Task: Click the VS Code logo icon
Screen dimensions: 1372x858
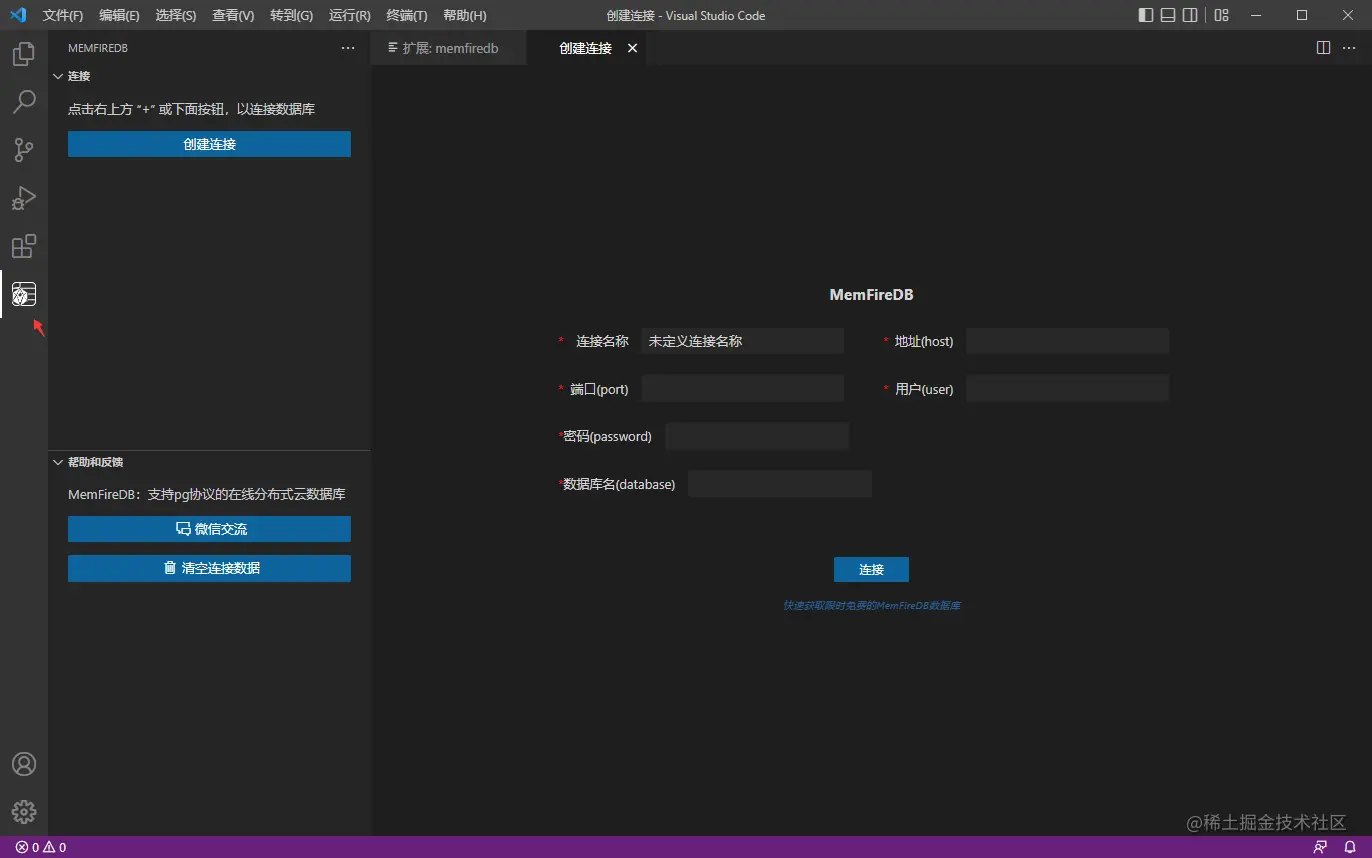Action: click(x=18, y=15)
